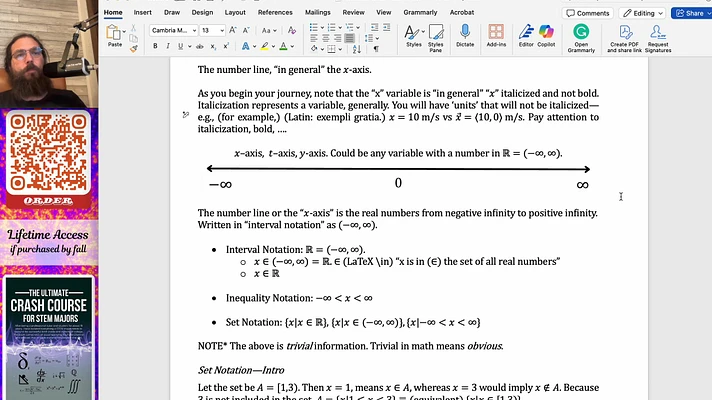Open the font size 13 dropdown
The image size is (712, 400).
point(221,31)
